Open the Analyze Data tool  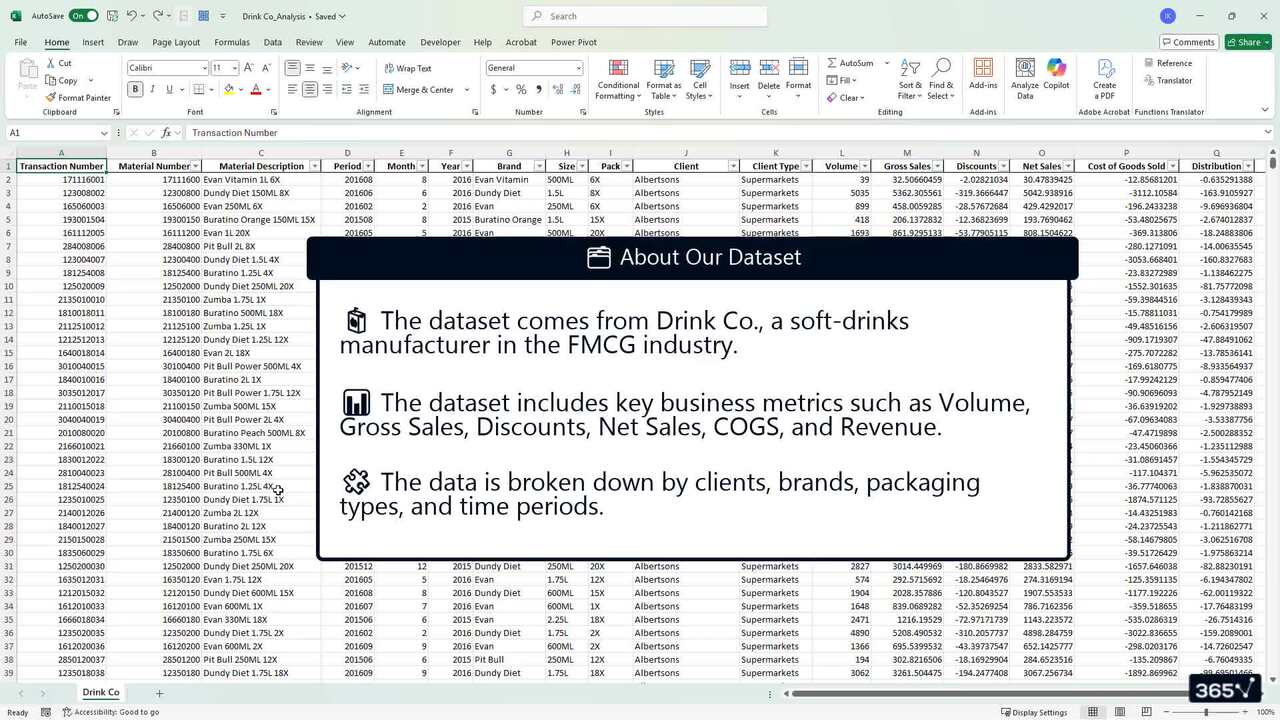click(x=1025, y=79)
